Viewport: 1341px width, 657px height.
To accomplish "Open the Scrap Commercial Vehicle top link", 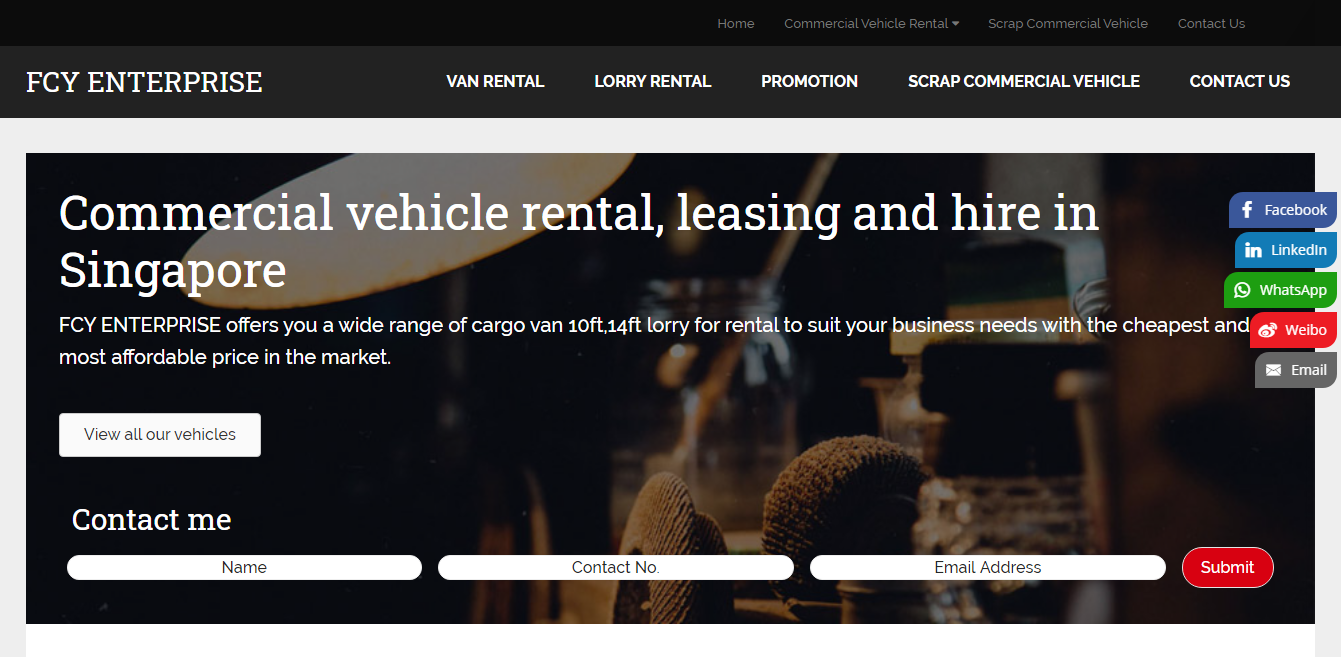I will pyautogui.click(x=1068, y=23).
